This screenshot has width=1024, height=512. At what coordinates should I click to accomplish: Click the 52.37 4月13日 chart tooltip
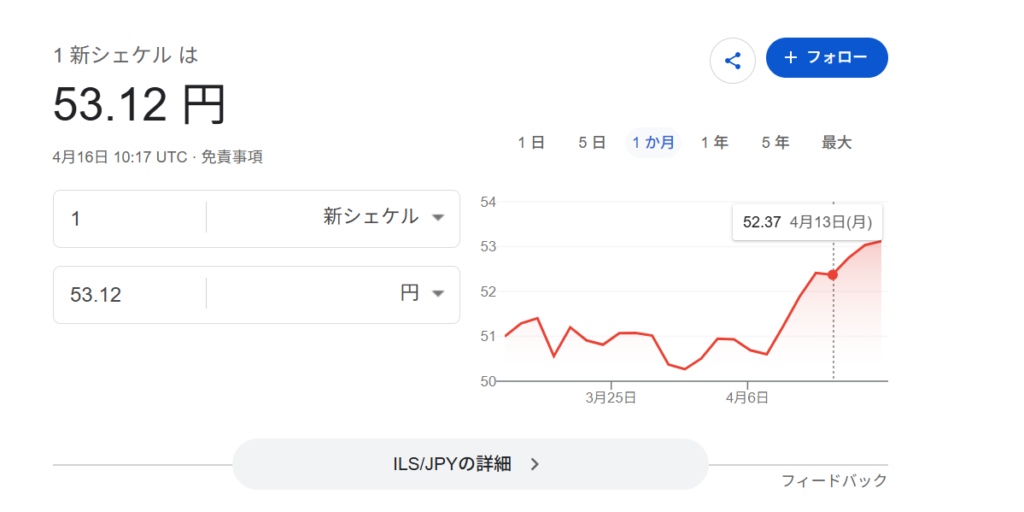pyautogui.click(x=808, y=222)
